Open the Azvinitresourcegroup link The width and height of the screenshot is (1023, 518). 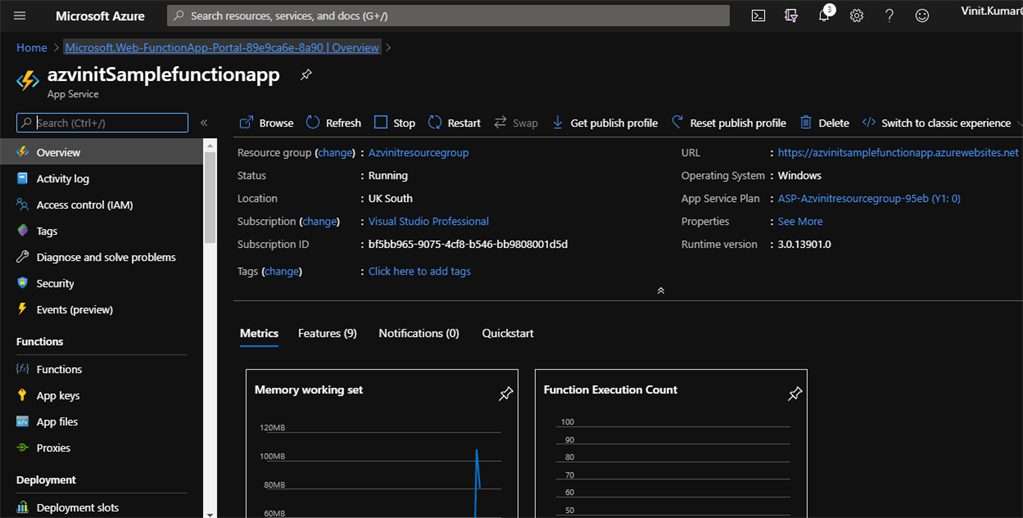[x=418, y=153]
